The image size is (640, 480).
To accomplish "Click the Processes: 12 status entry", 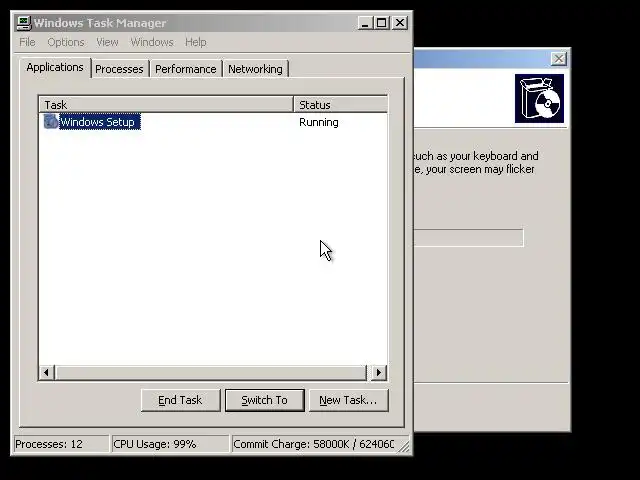I will tap(61, 444).
